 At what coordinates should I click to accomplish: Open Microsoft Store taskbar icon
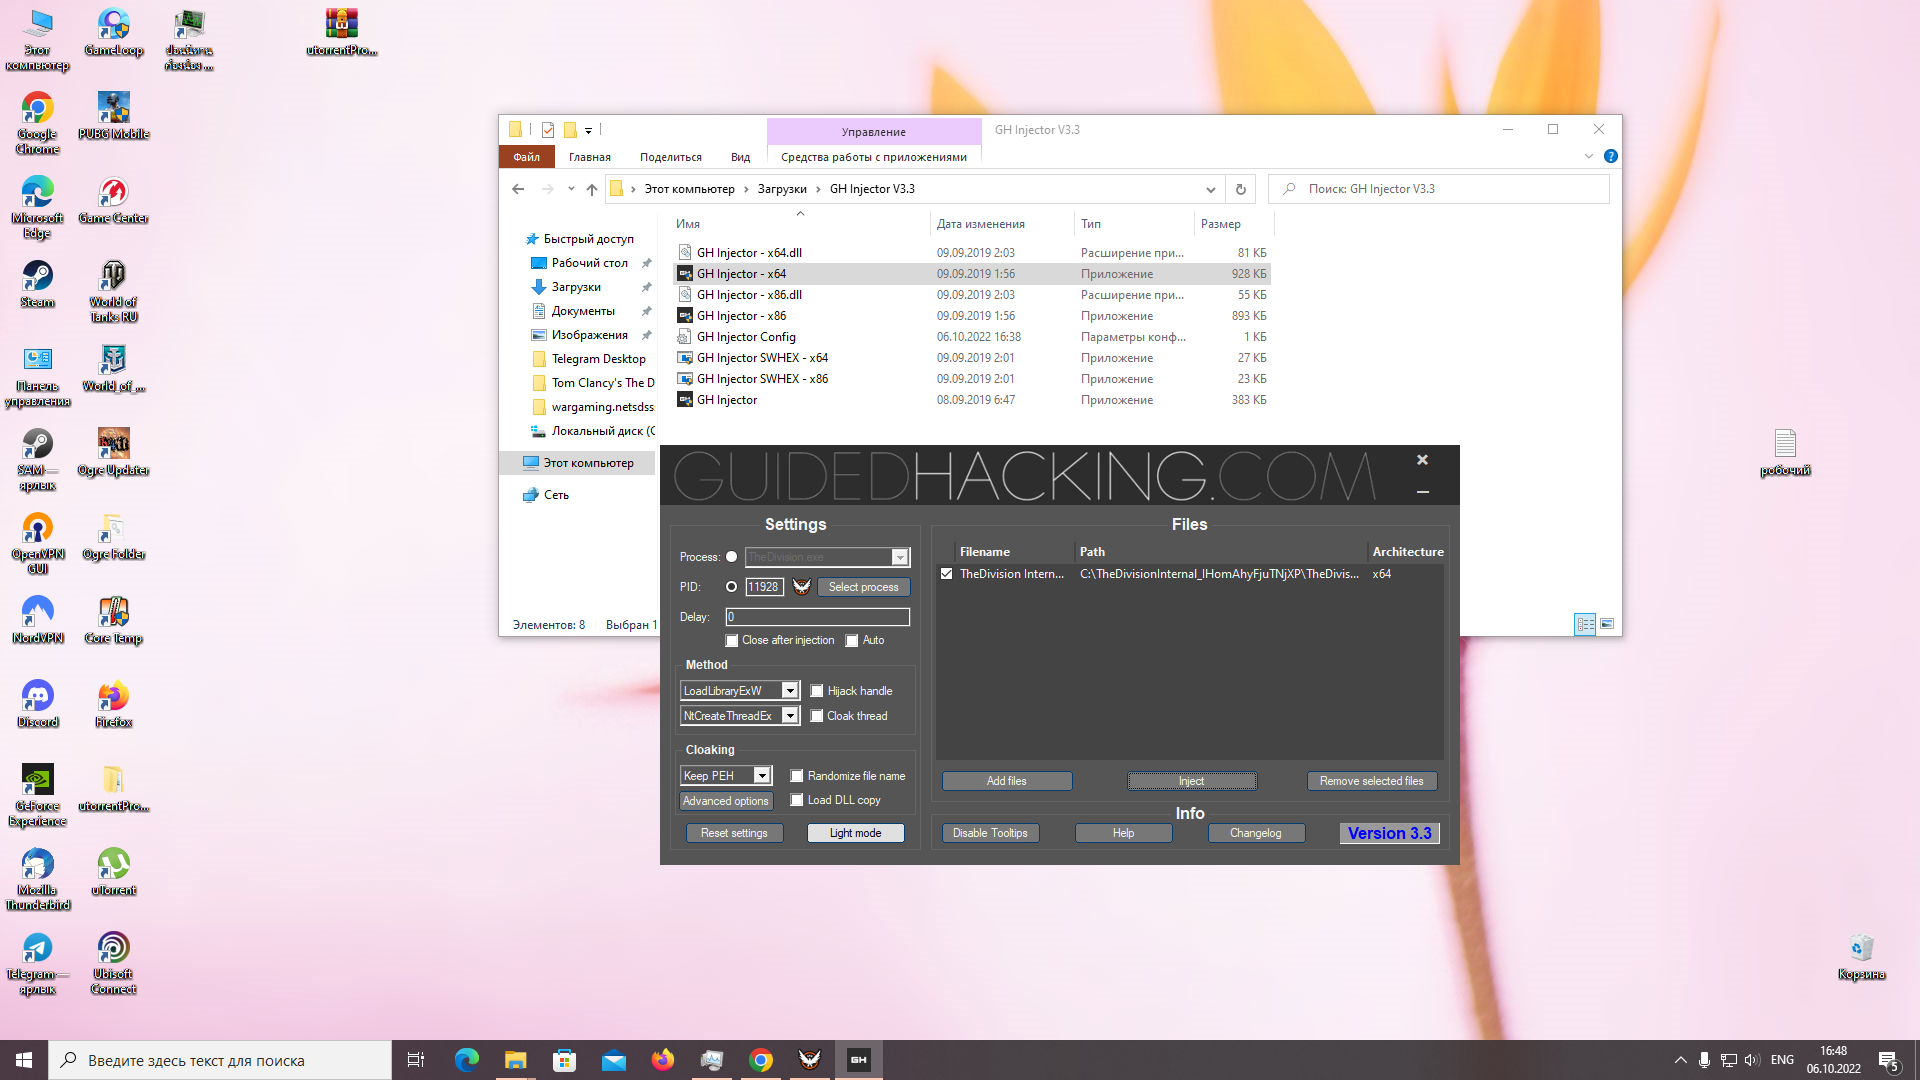[565, 1060]
